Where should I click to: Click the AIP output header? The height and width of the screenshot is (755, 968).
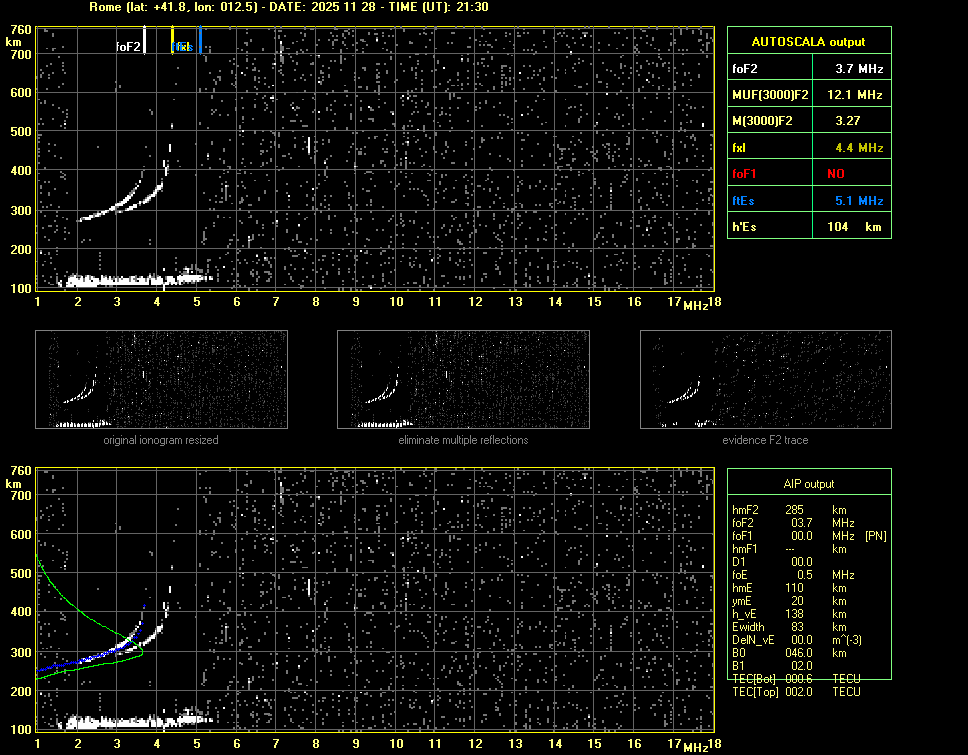[x=808, y=484]
